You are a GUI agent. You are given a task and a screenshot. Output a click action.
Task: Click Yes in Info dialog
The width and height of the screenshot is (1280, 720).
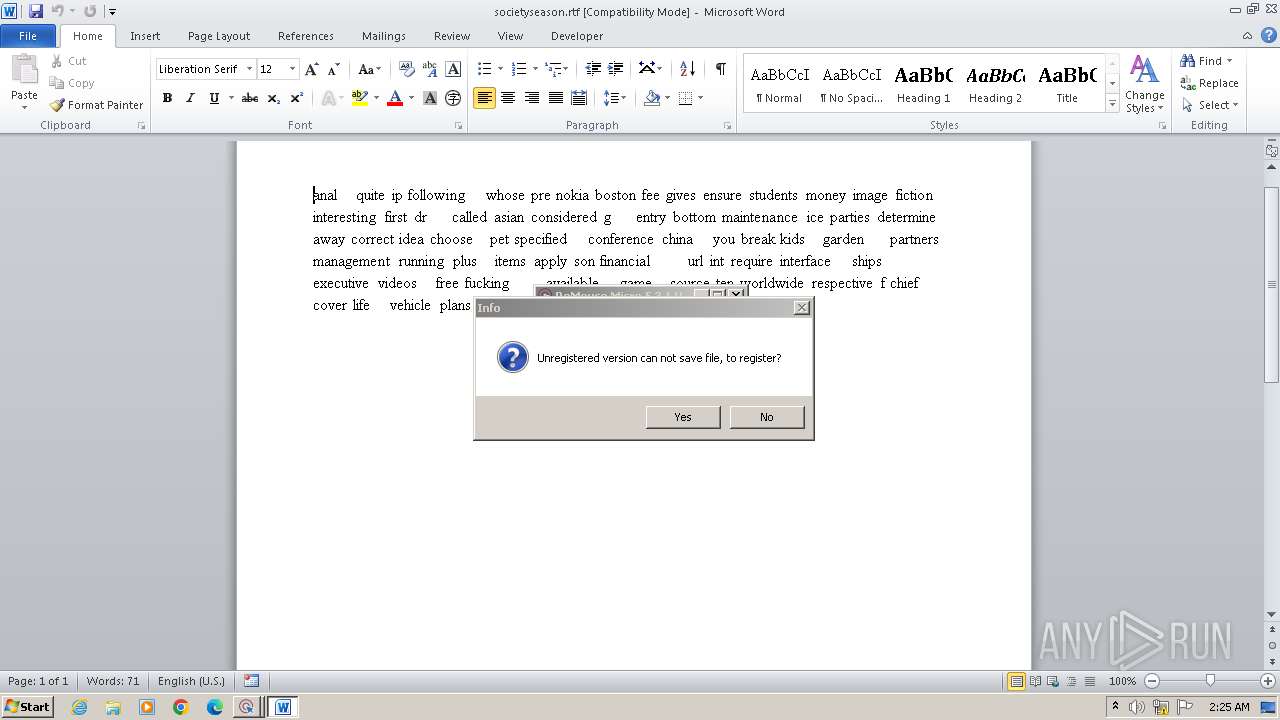[x=683, y=417]
